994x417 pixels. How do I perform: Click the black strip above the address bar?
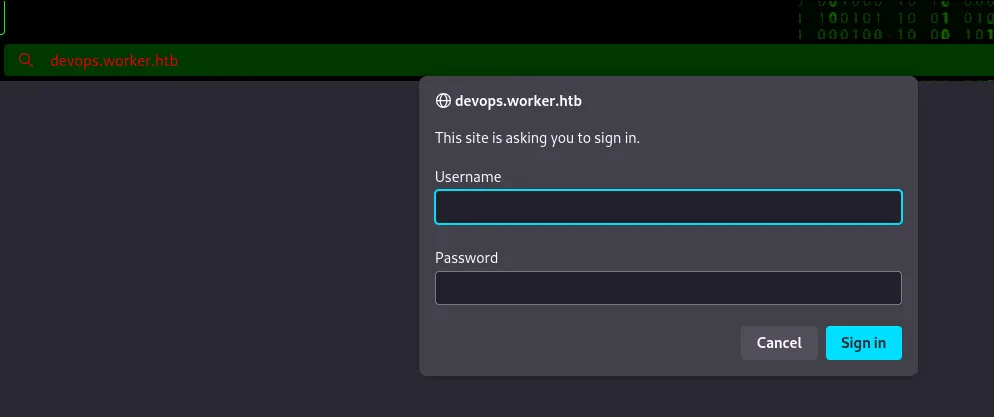pyautogui.click(x=400, y=20)
